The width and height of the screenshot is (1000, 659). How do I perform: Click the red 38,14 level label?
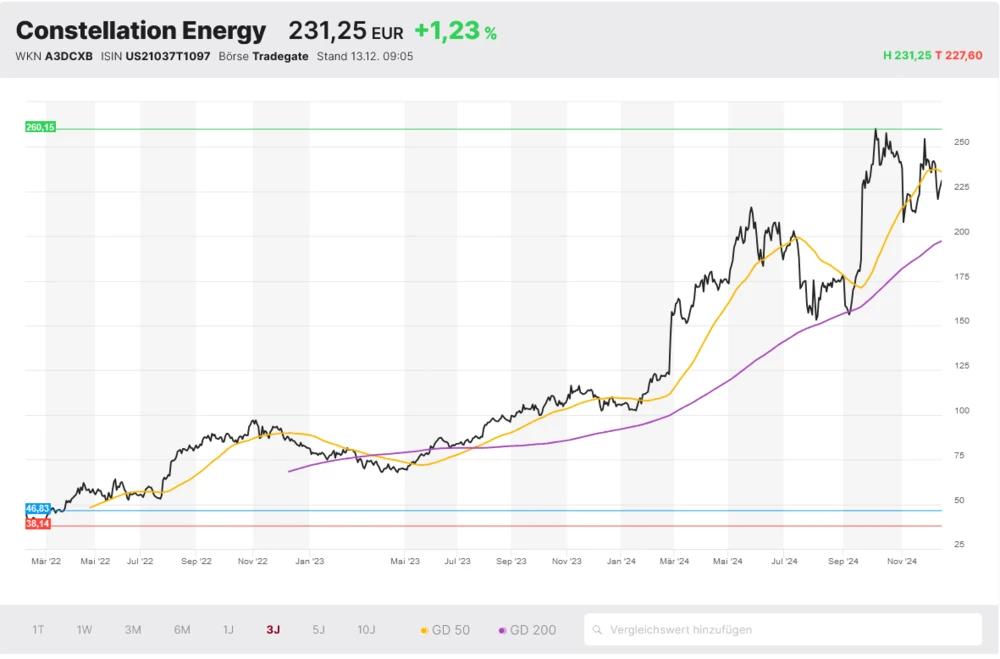(x=38, y=522)
